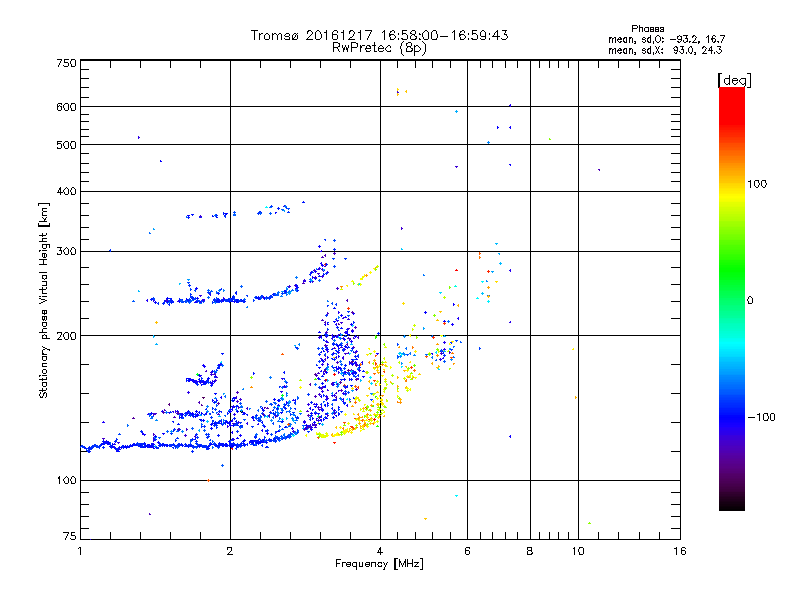Select the 'mean, sd,O: -93.2, 16.7' line
Image resolution: width=800 pixels, height=600 pixels.
point(666,39)
